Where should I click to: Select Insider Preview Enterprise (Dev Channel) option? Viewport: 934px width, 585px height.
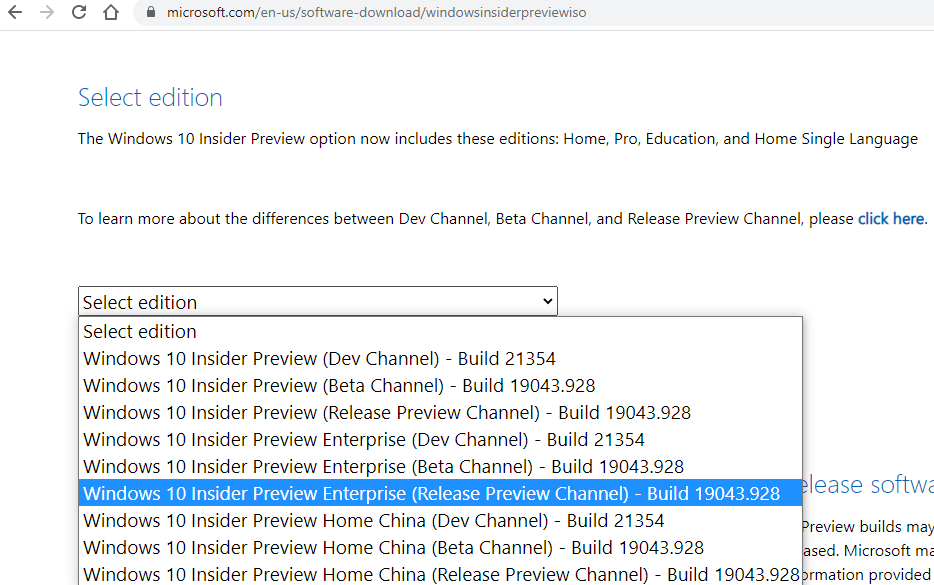(440, 440)
